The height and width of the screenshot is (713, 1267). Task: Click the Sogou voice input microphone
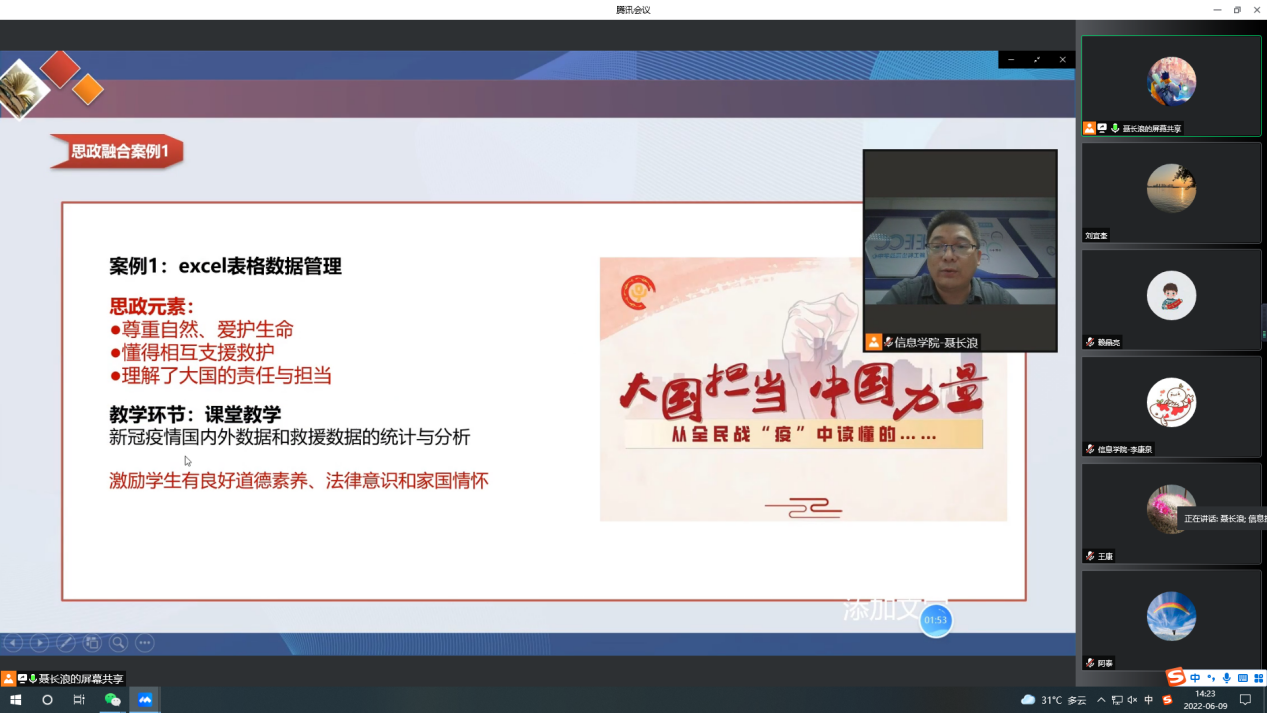(1227, 678)
